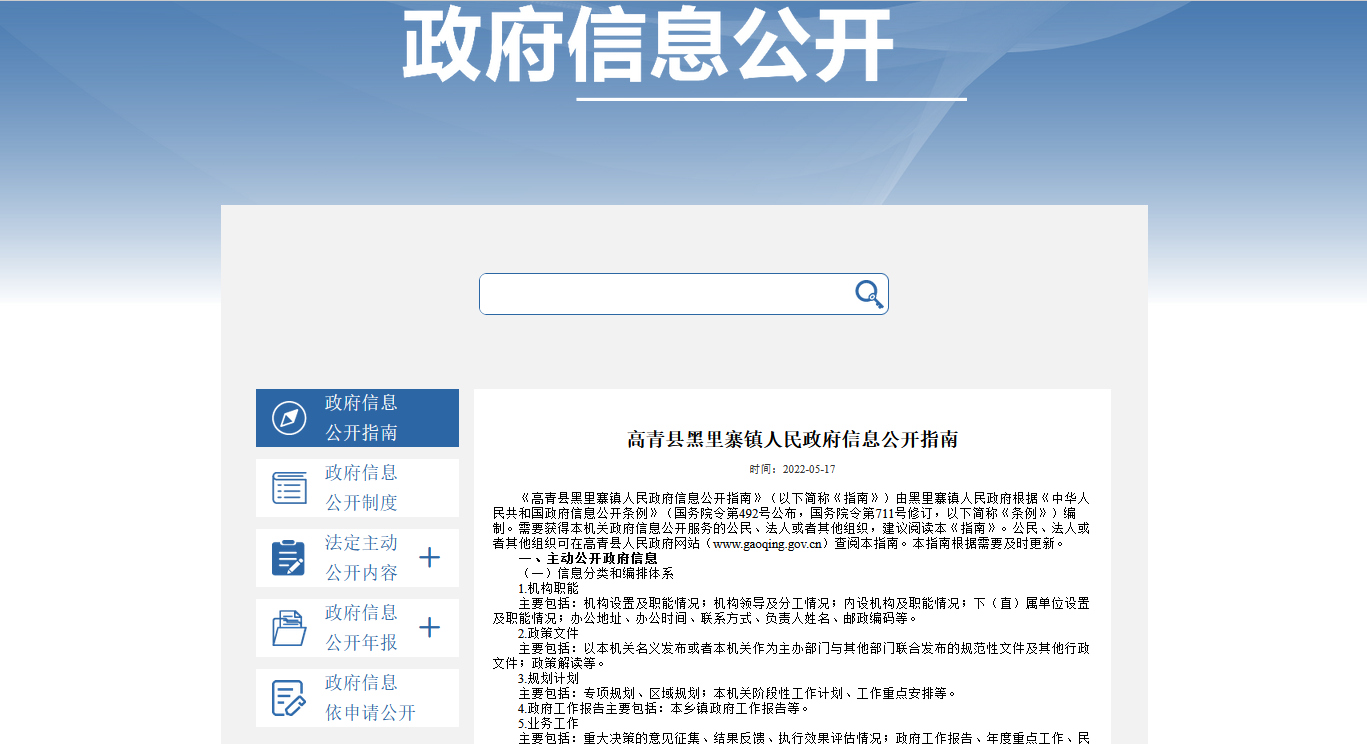Expand 政府信息公开年报 with its plus sign
The width and height of the screenshot is (1367, 744).
429,628
